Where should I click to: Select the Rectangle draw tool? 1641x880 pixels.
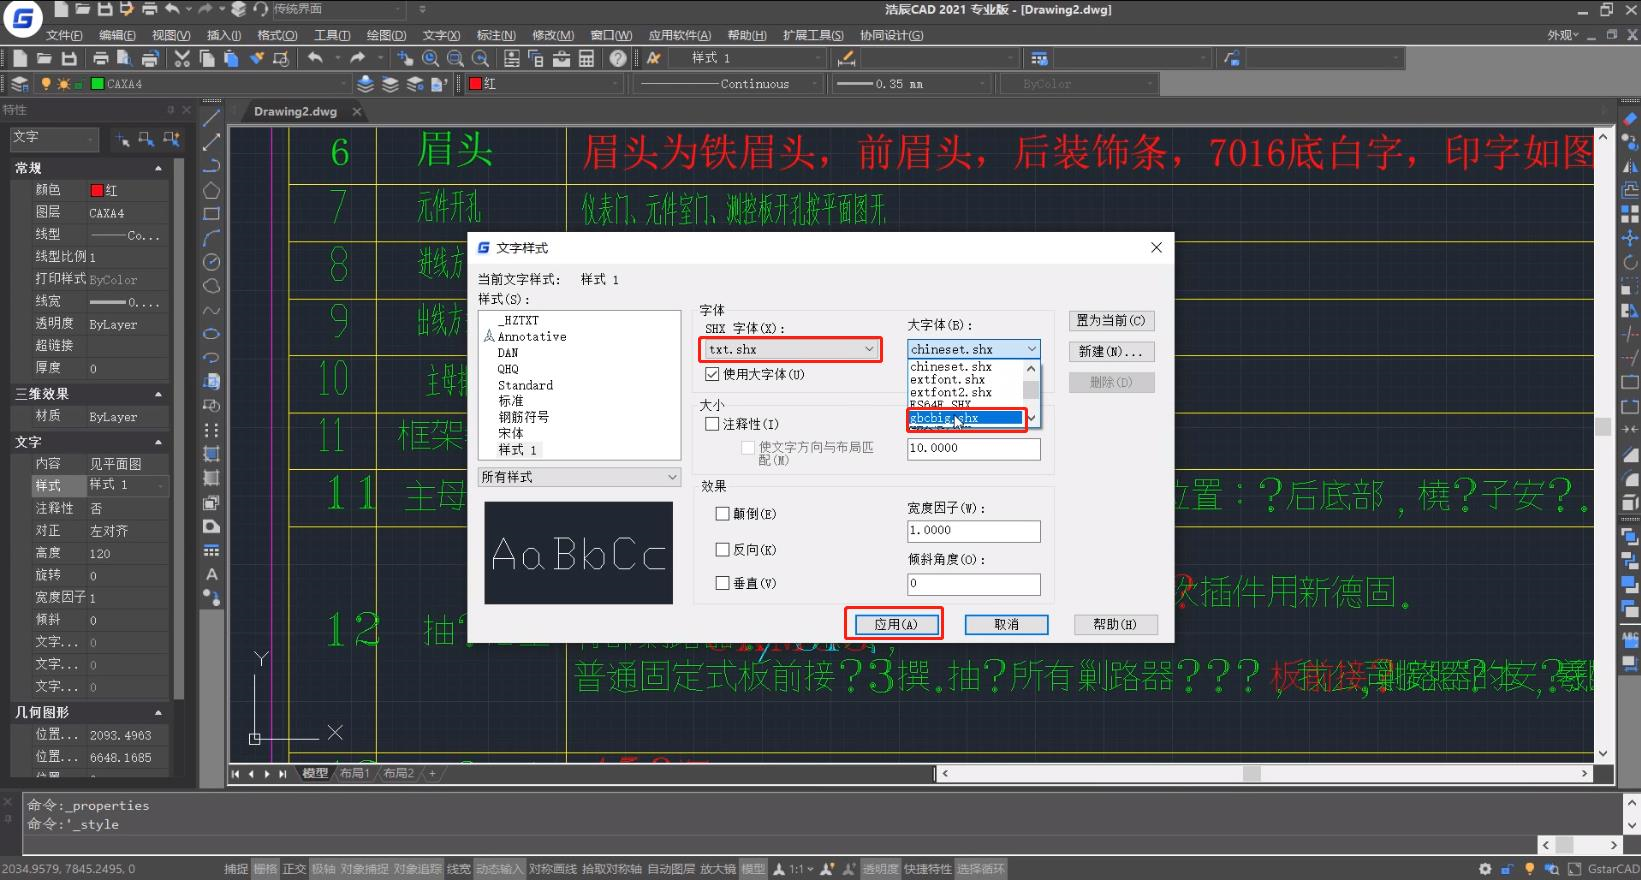point(211,214)
